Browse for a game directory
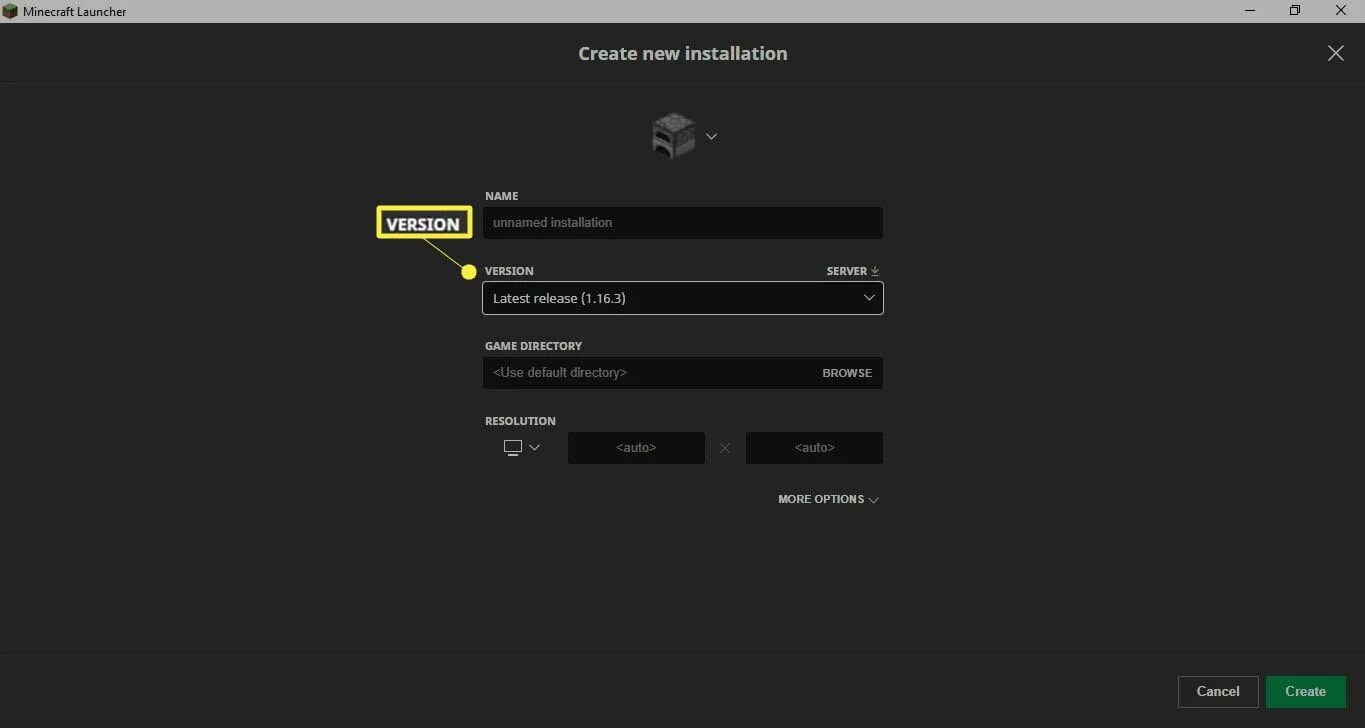Image resolution: width=1365 pixels, height=728 pixels. point(847,373)
